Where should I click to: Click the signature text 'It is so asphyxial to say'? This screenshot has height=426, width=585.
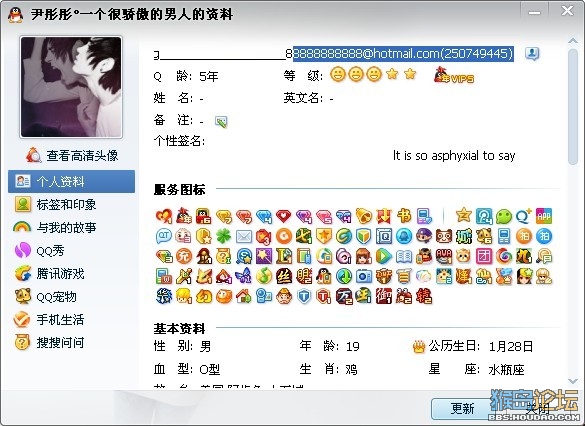[454, 155]
